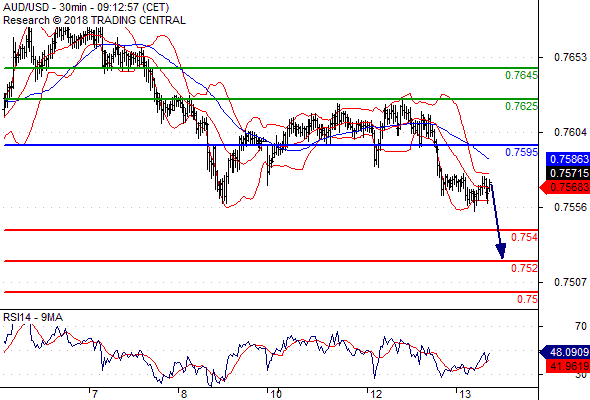
Task: Click the date axis label 12
Action: pos(376,394)
